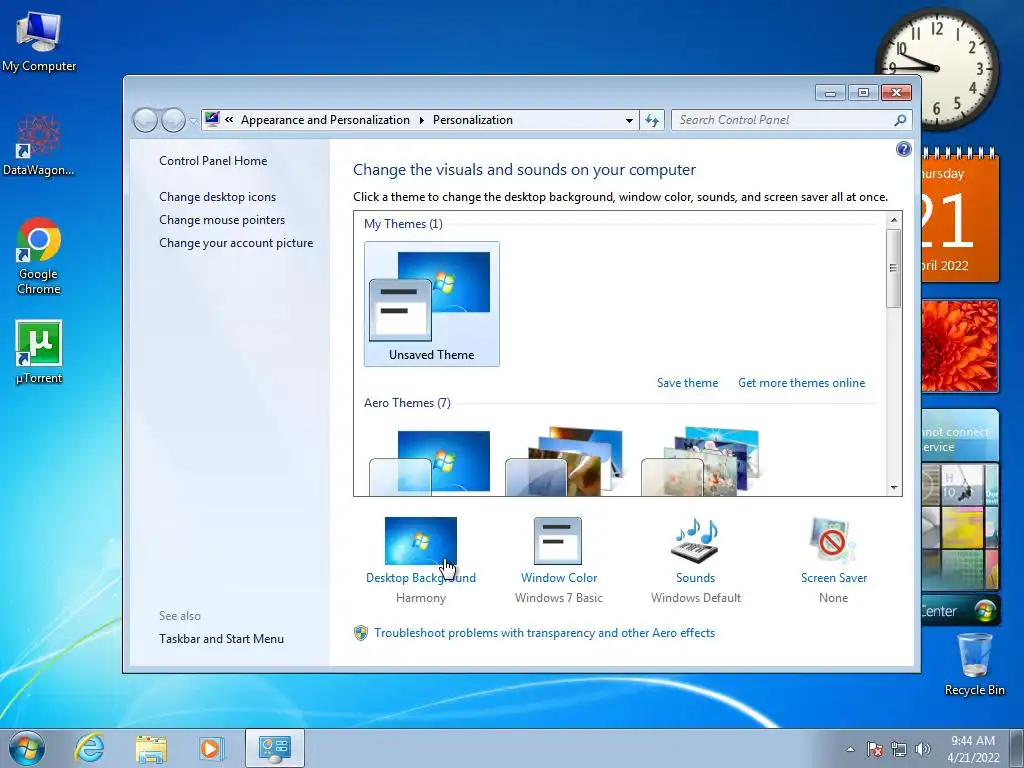Image resolution: width=1024 pixels, height=768 pixels.
Task: Click the taskbar clock showing 9:44 AM
Action: tap(973, 749)
